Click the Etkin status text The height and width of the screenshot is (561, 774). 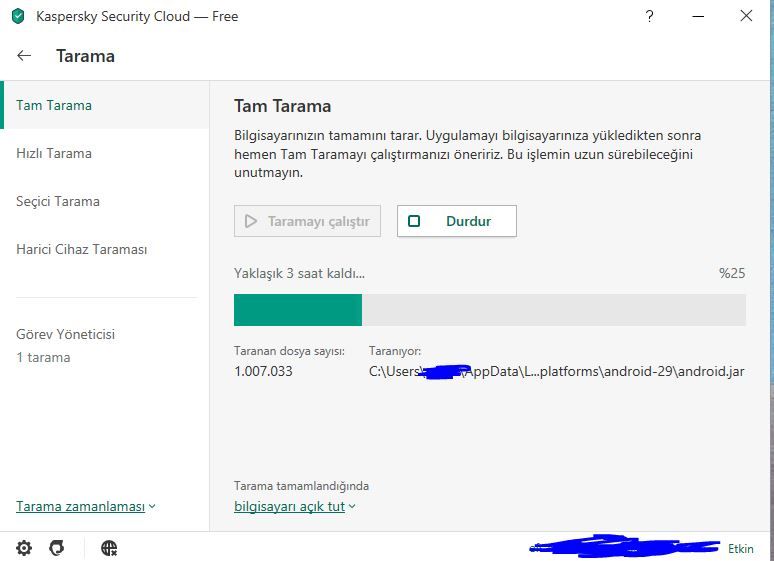click(741, 548)
